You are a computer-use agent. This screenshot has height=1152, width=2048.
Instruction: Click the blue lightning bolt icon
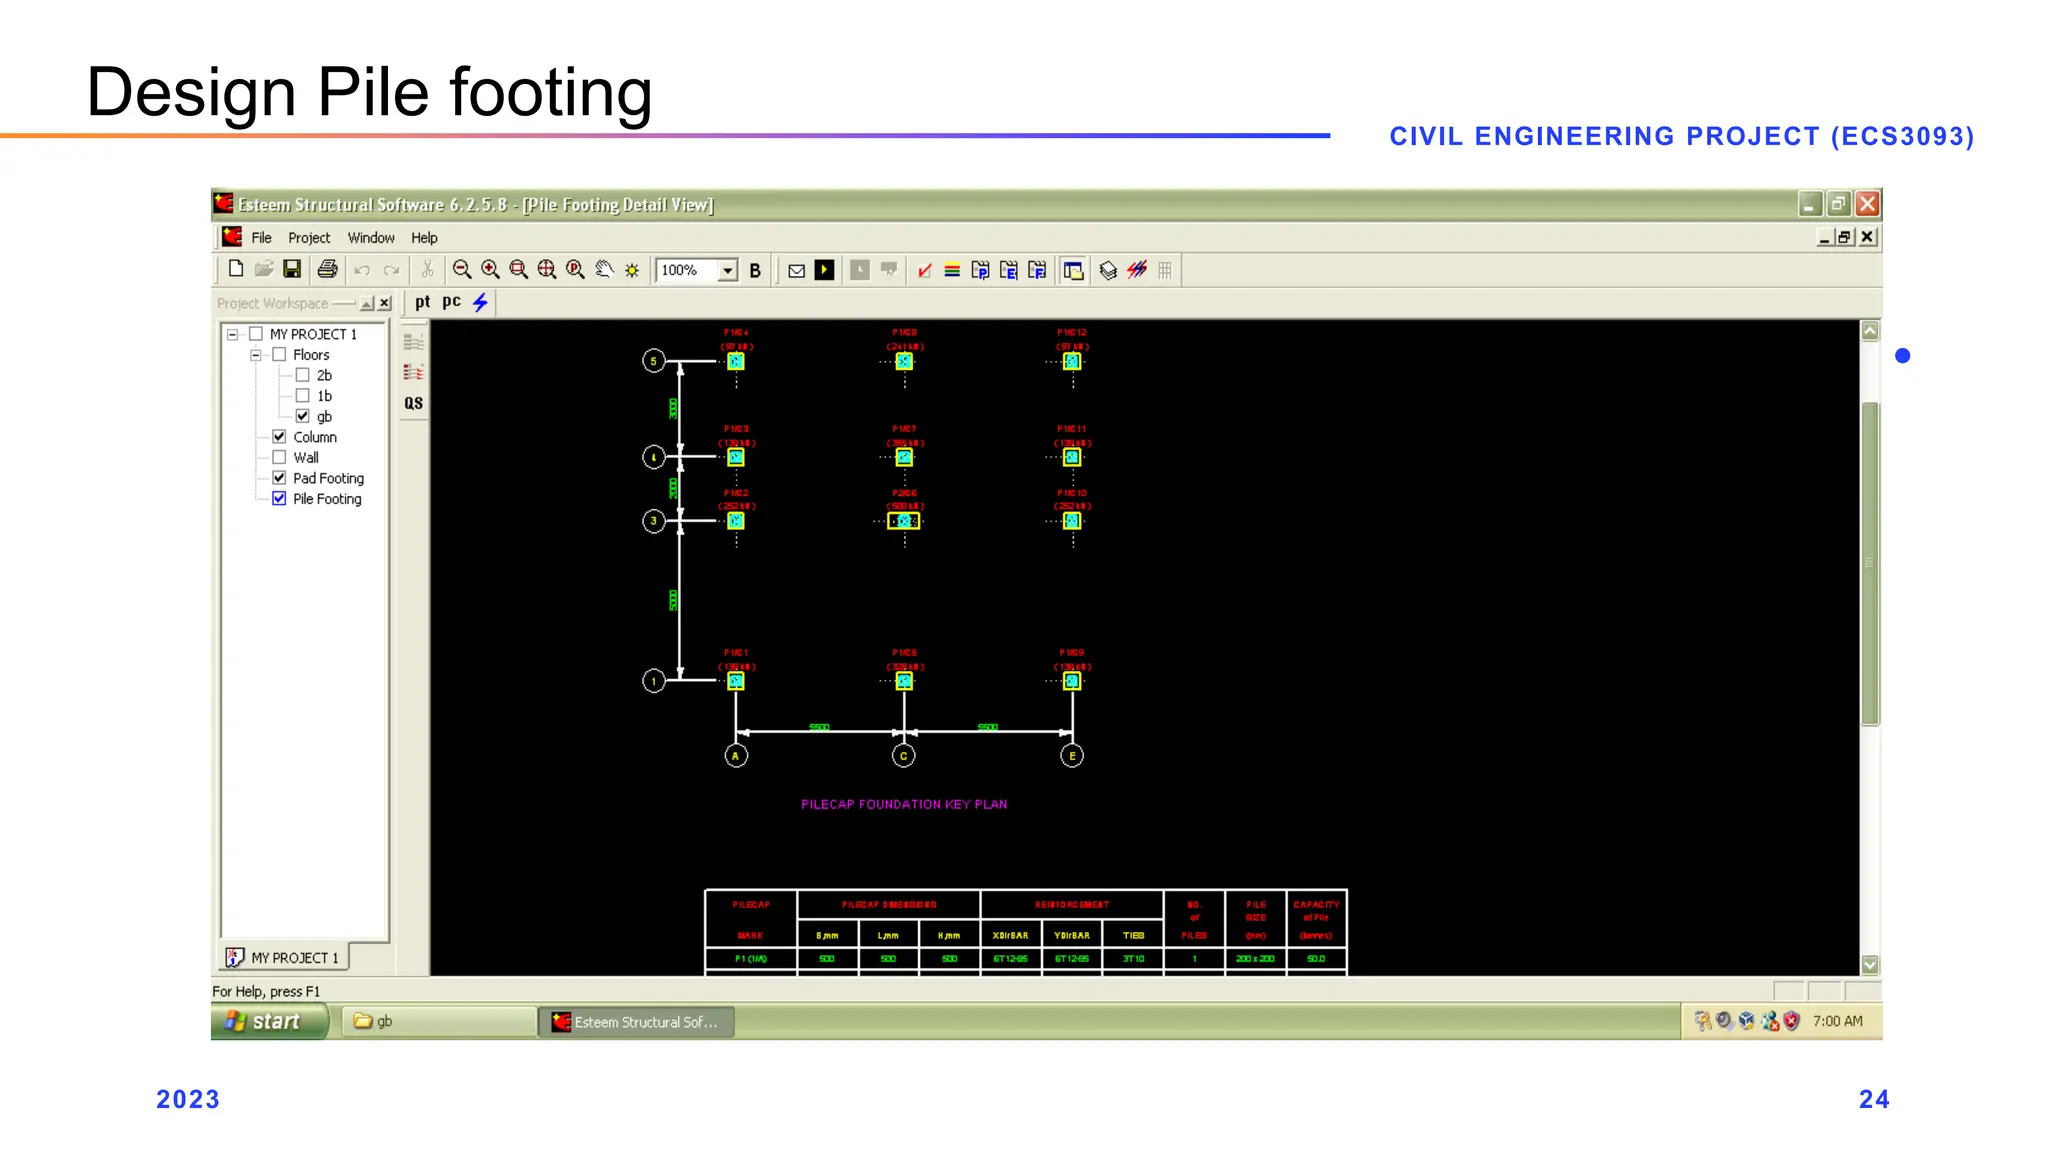pos(481,302)
